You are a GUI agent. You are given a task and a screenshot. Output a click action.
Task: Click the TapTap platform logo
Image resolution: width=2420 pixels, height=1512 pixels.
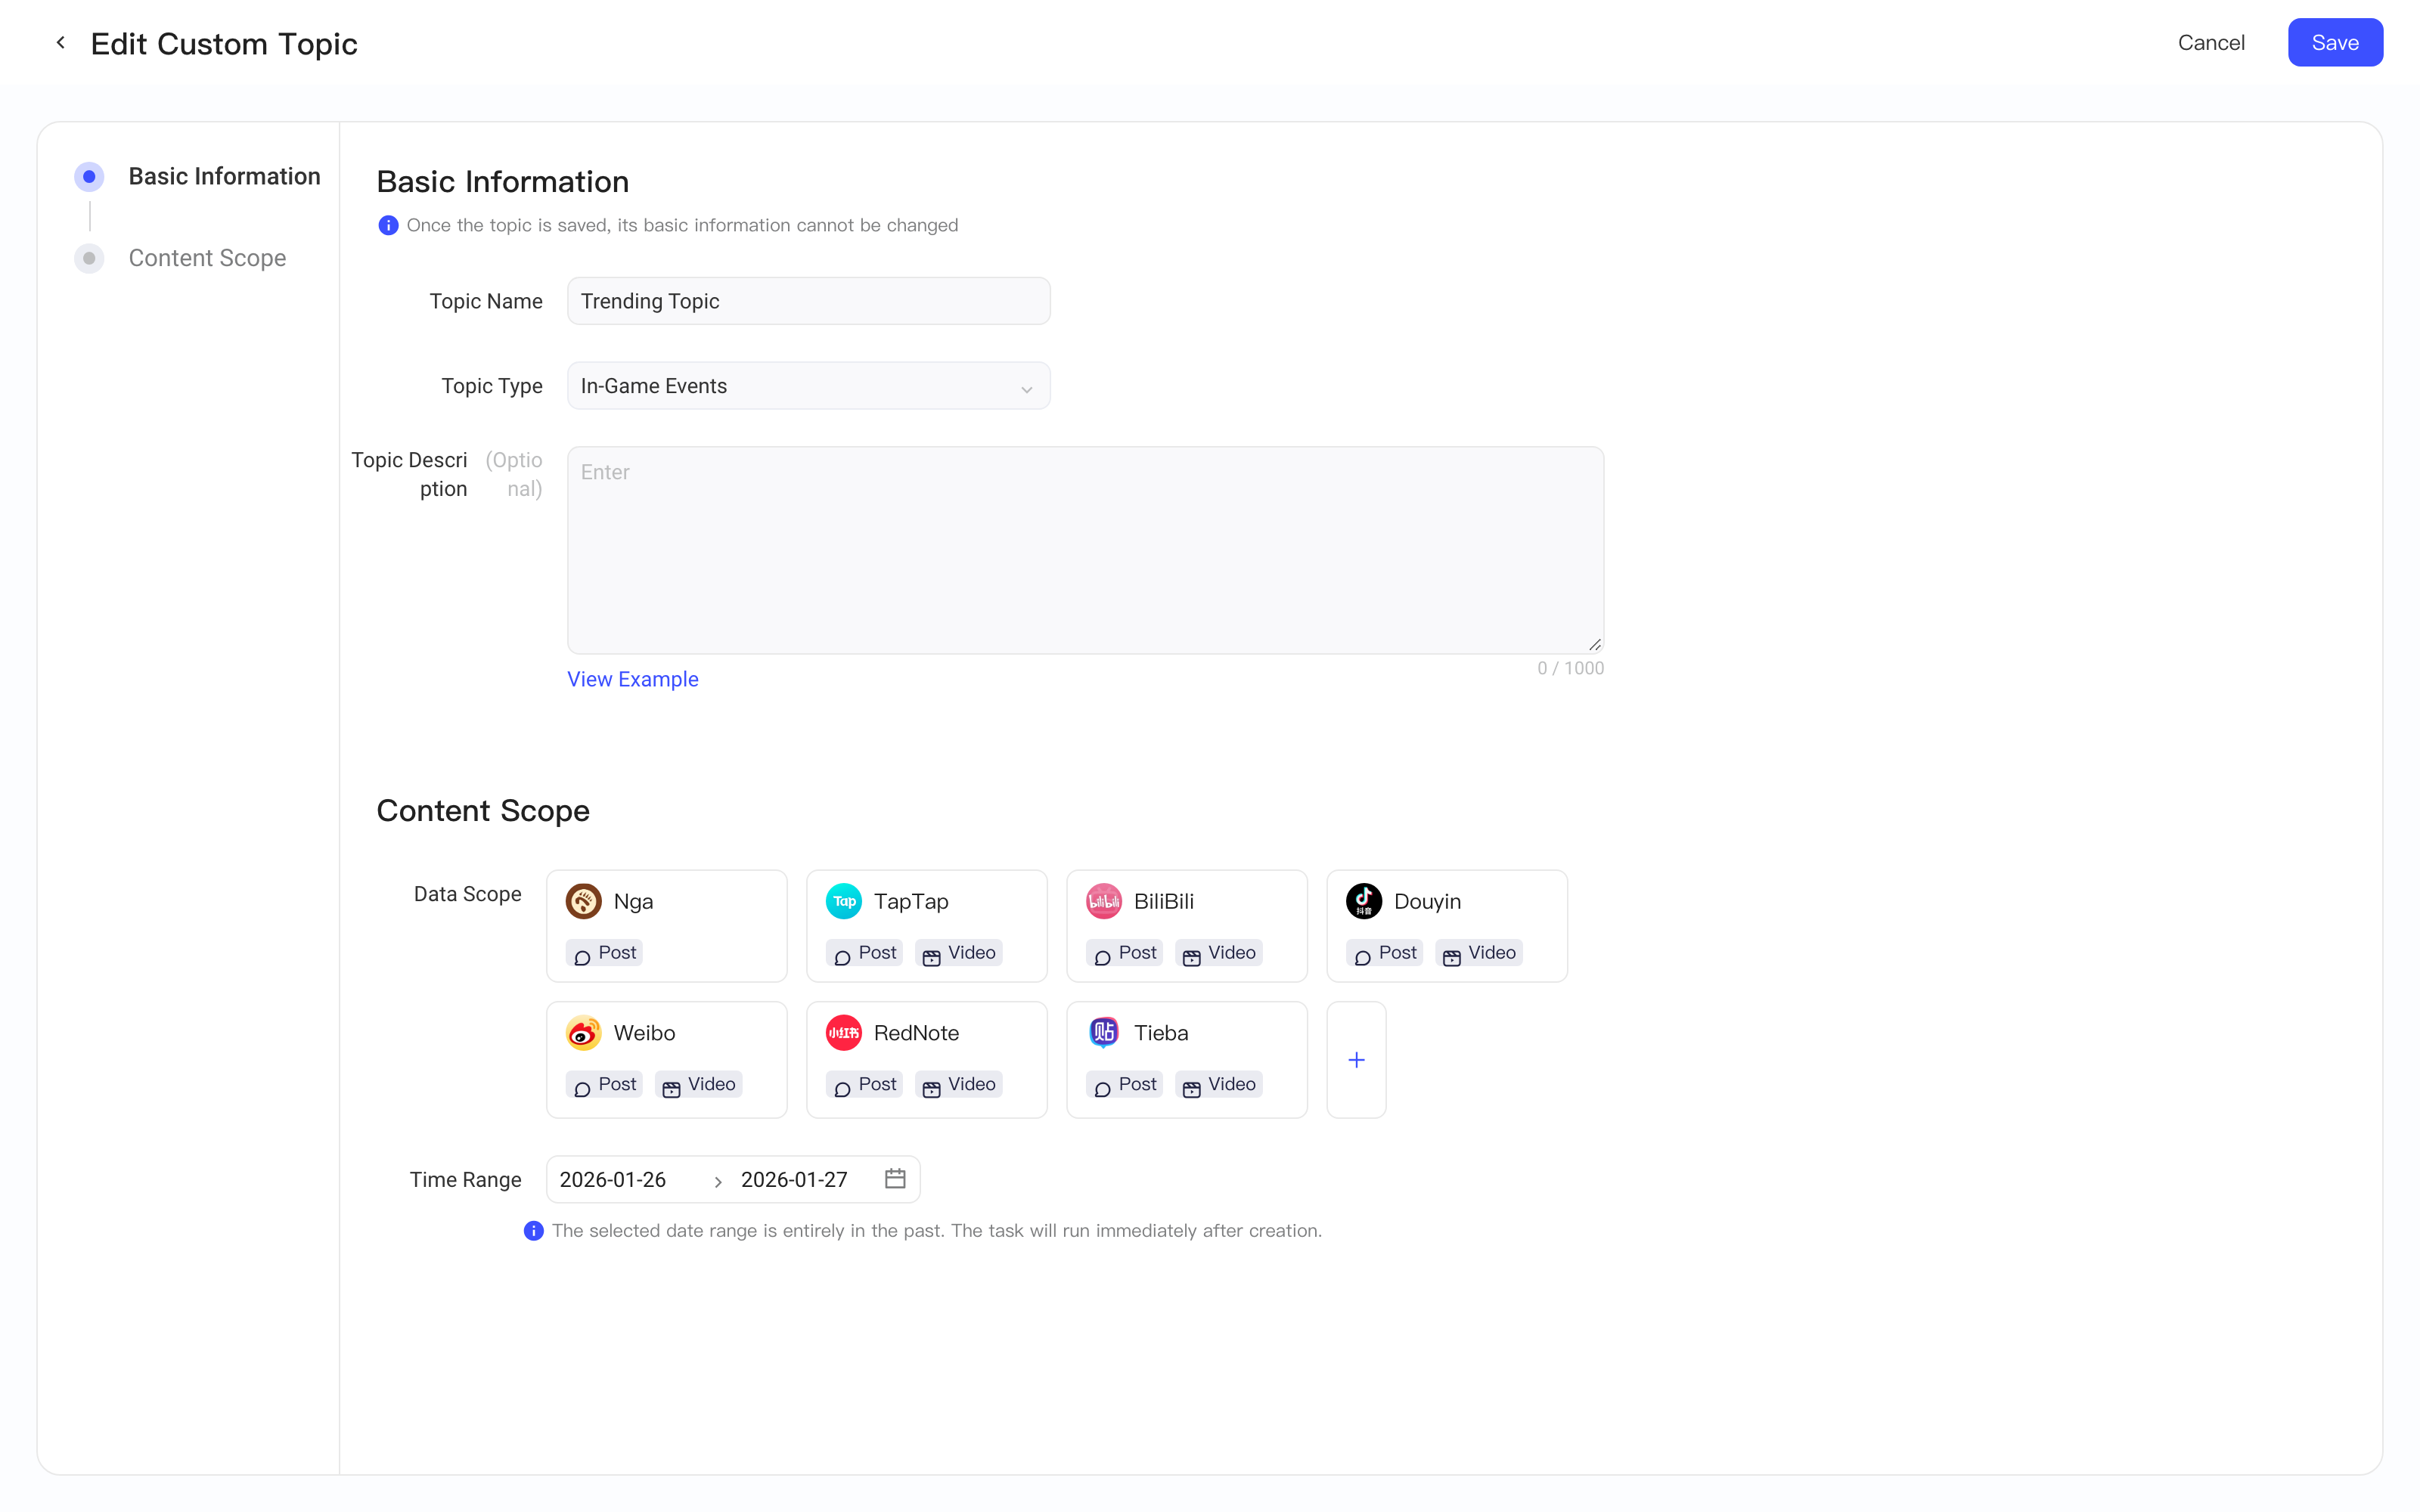[x=843, y=901]
